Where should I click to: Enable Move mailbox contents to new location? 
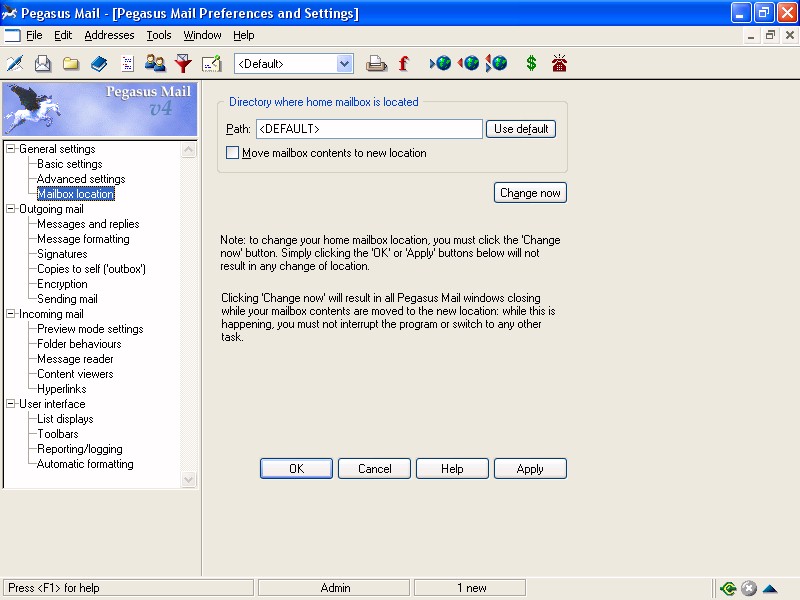(x=232, y=153)
